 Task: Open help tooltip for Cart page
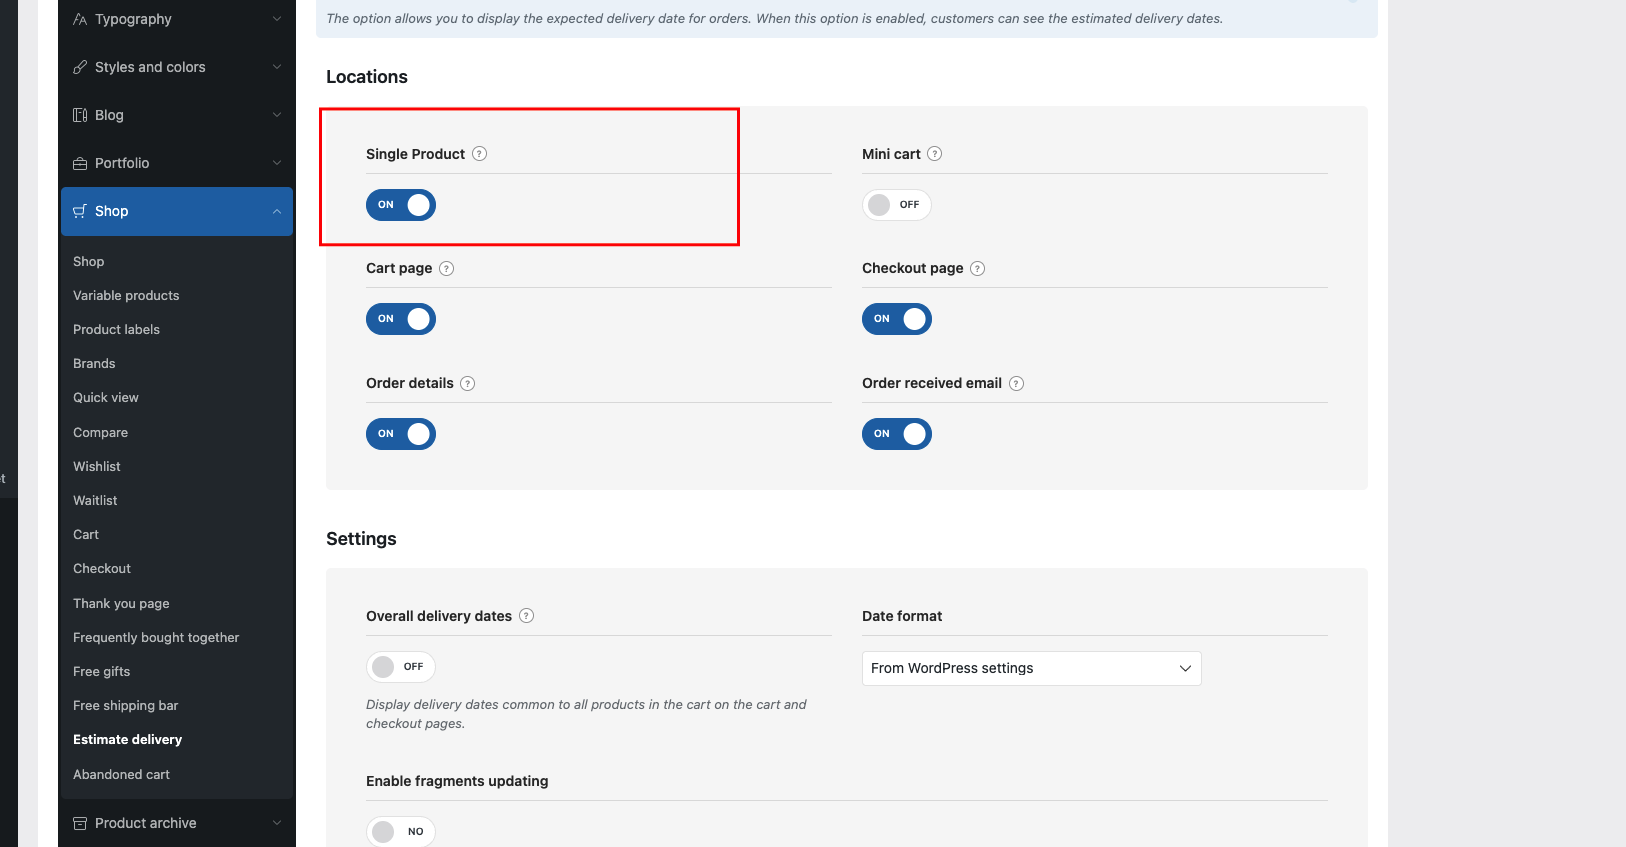point(447,268)
